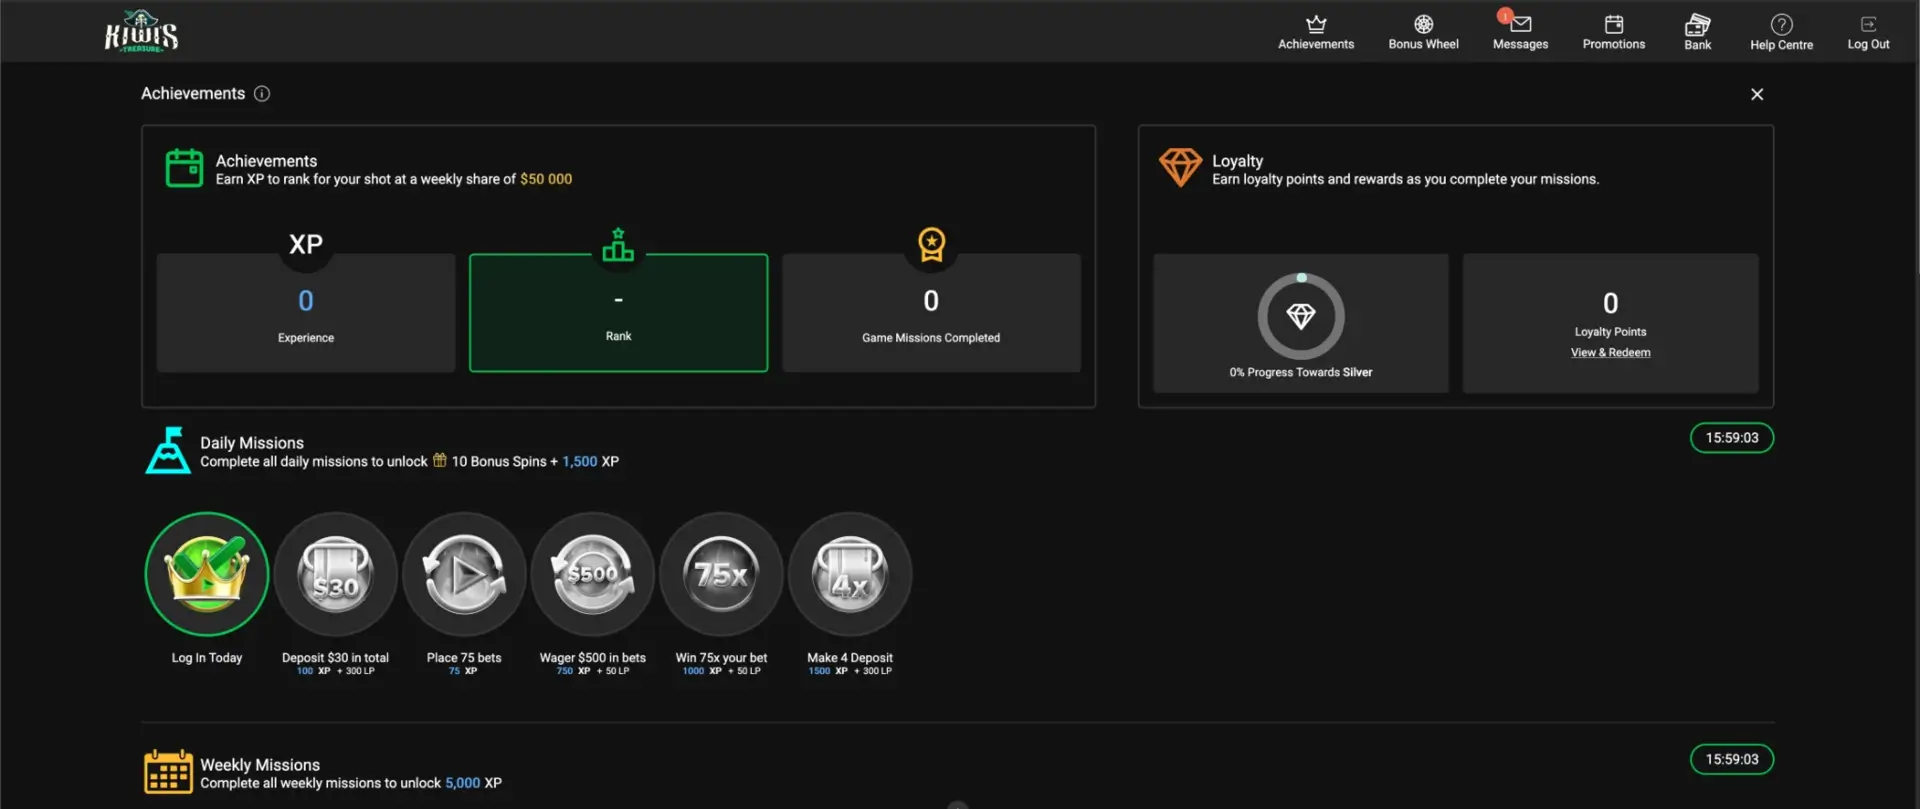
Task: Click the 1,500 XP reward text
Action: [x=590, y=461]
